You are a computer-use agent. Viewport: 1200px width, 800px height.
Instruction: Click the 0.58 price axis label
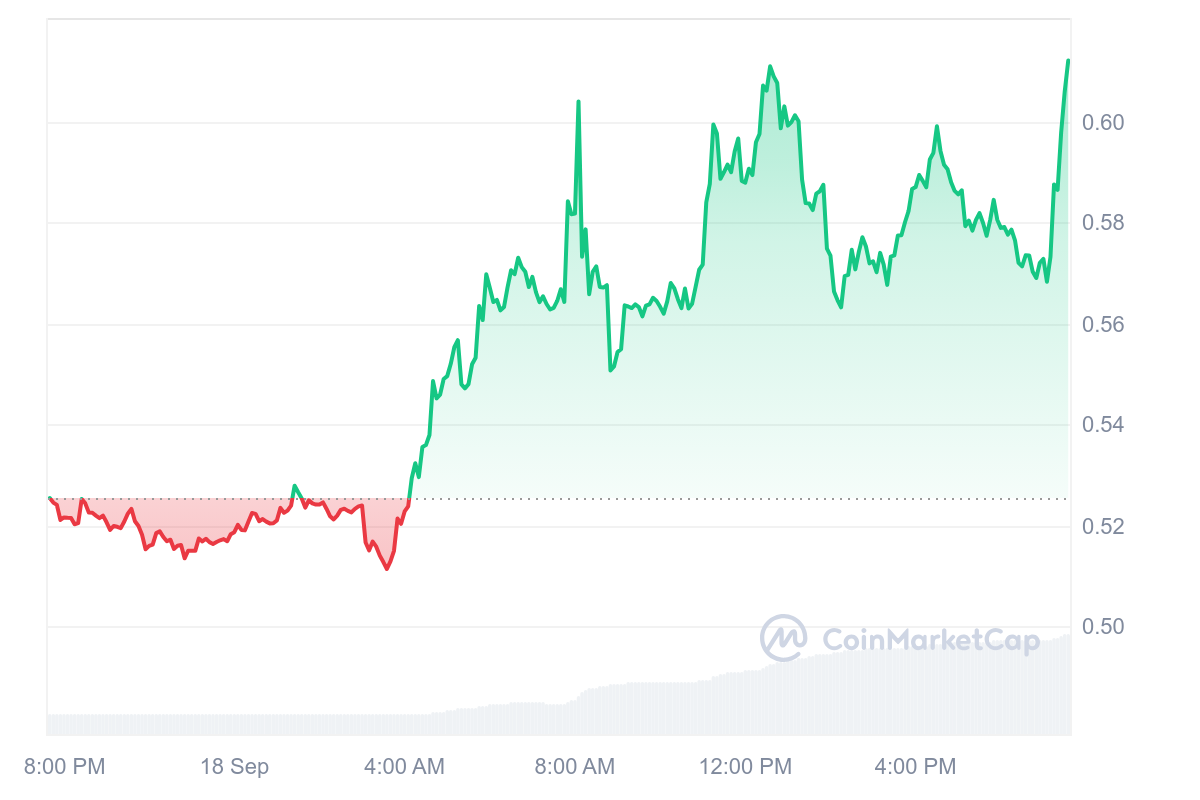[x=1103, y=223]
